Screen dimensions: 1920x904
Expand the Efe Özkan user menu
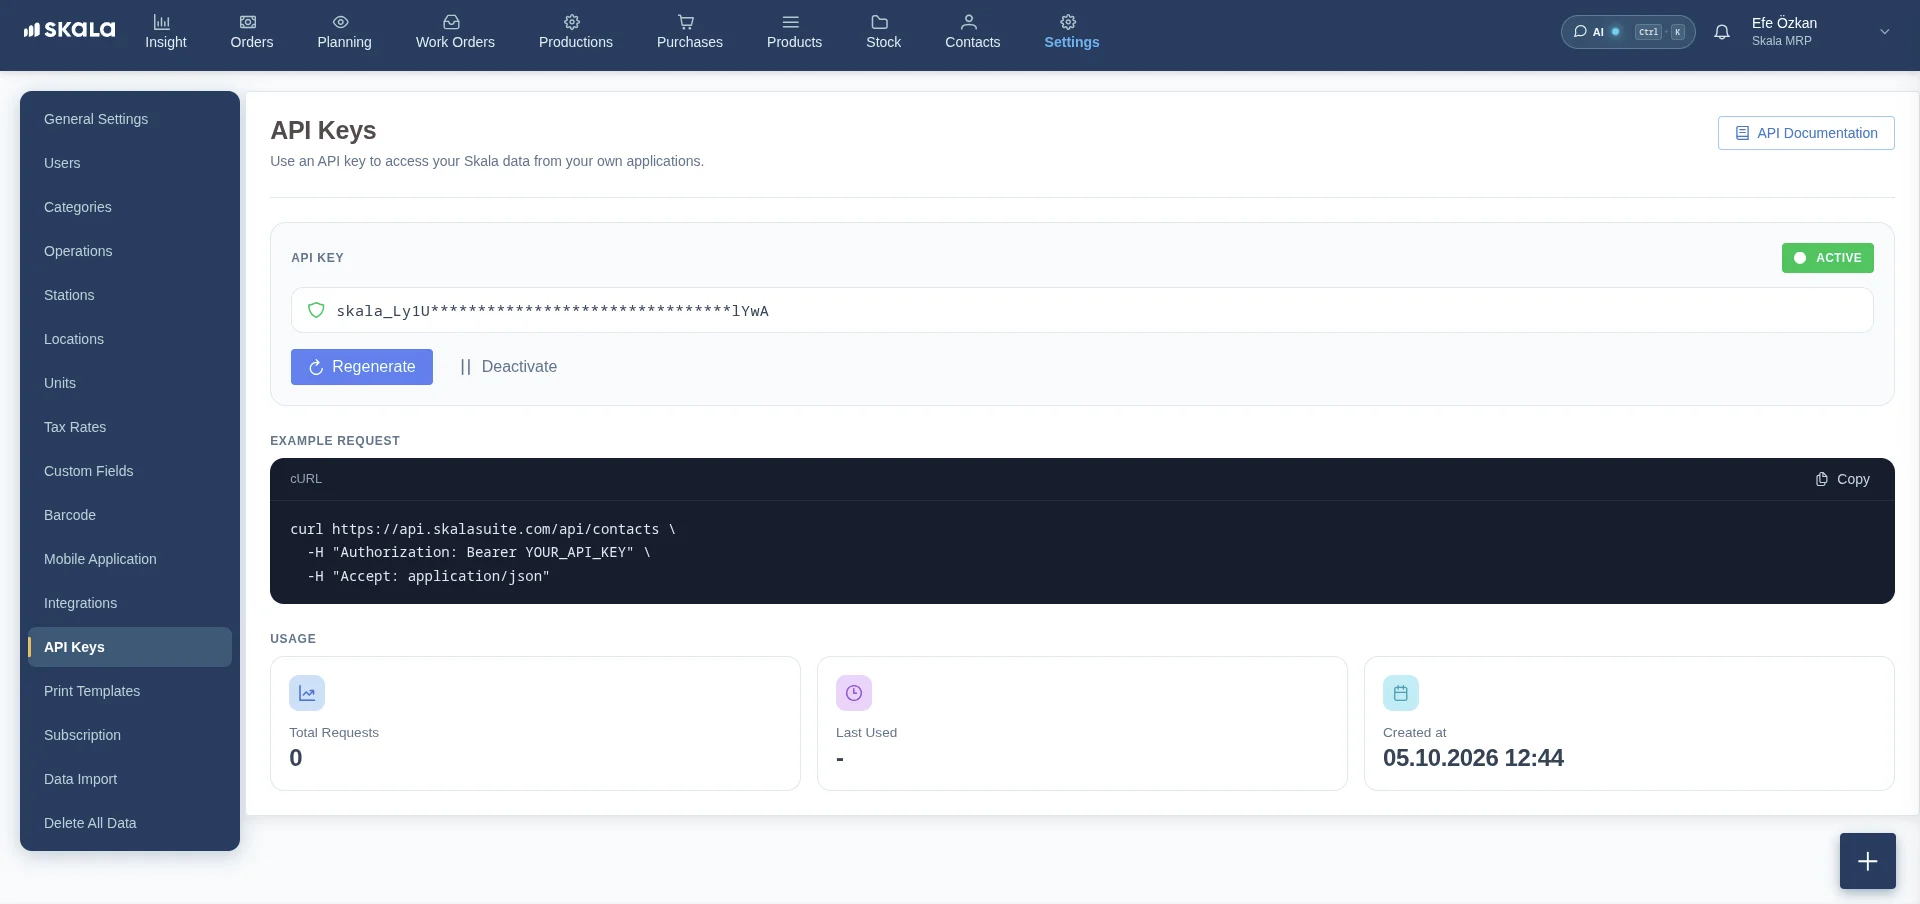pyautogui.click(x=1820, y=32)
